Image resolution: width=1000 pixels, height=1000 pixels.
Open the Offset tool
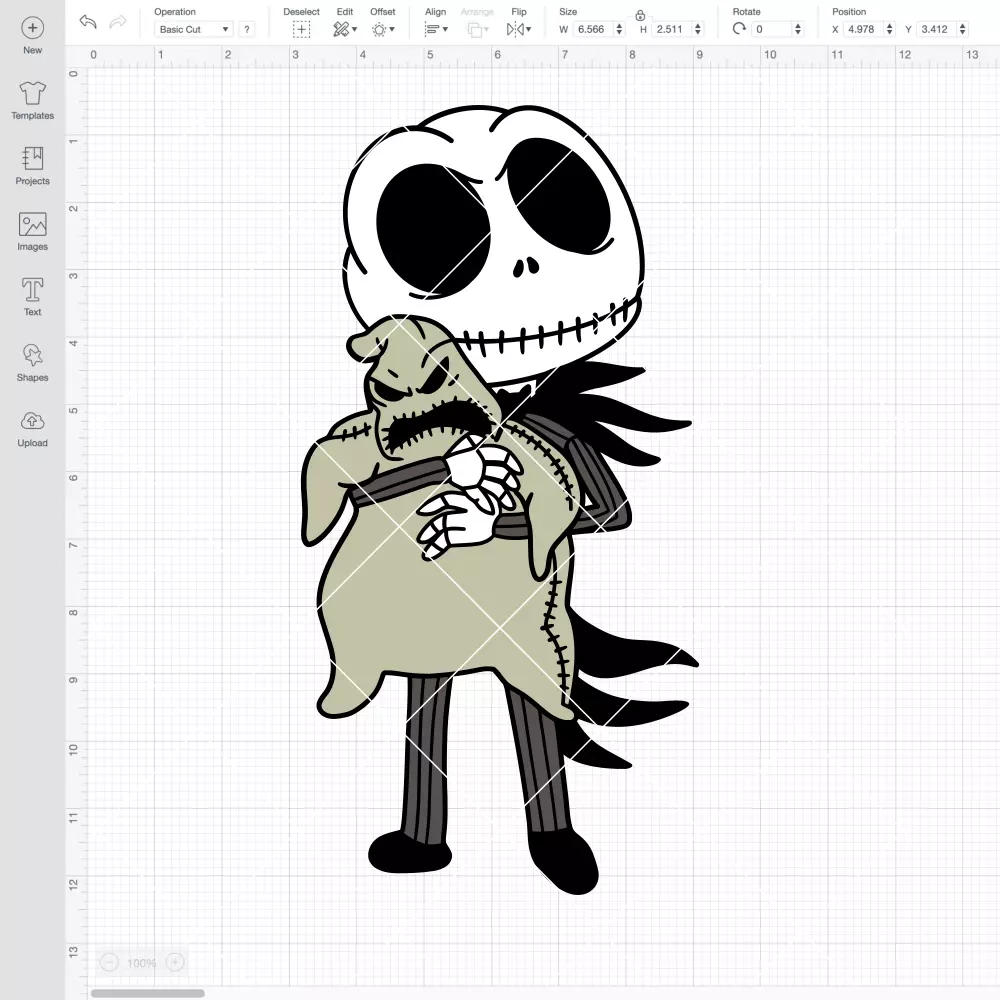(x=383, y=29)
